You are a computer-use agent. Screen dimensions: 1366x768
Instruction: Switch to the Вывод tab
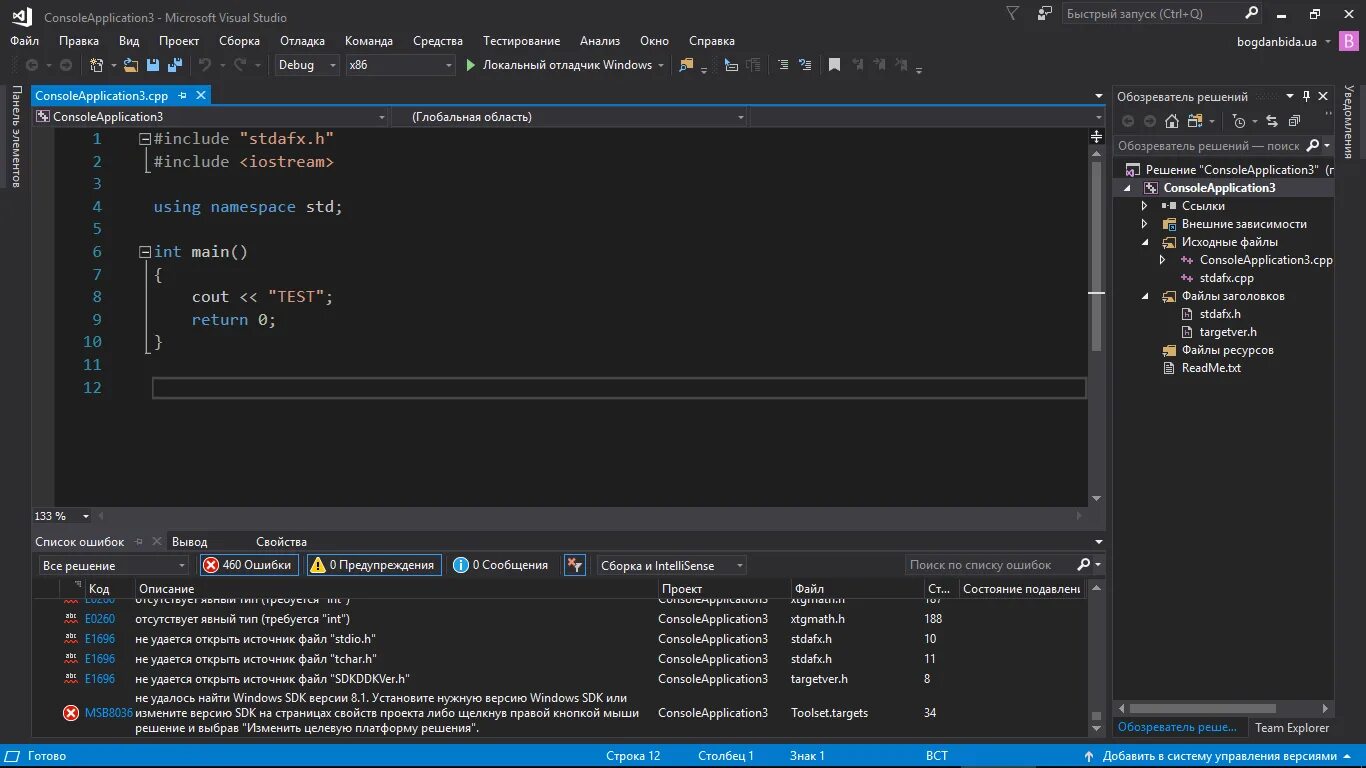tap(189, 541)
